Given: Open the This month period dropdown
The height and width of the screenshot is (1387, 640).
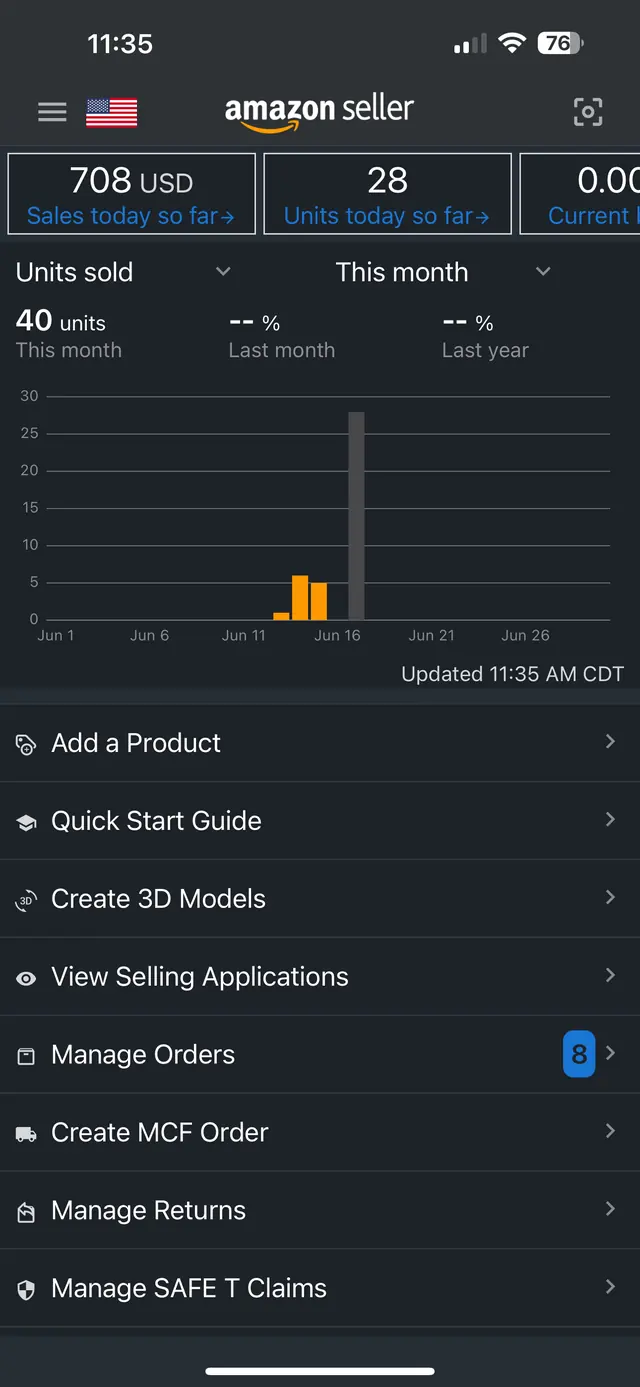Looking at the screenshot, I should point(444,272).
